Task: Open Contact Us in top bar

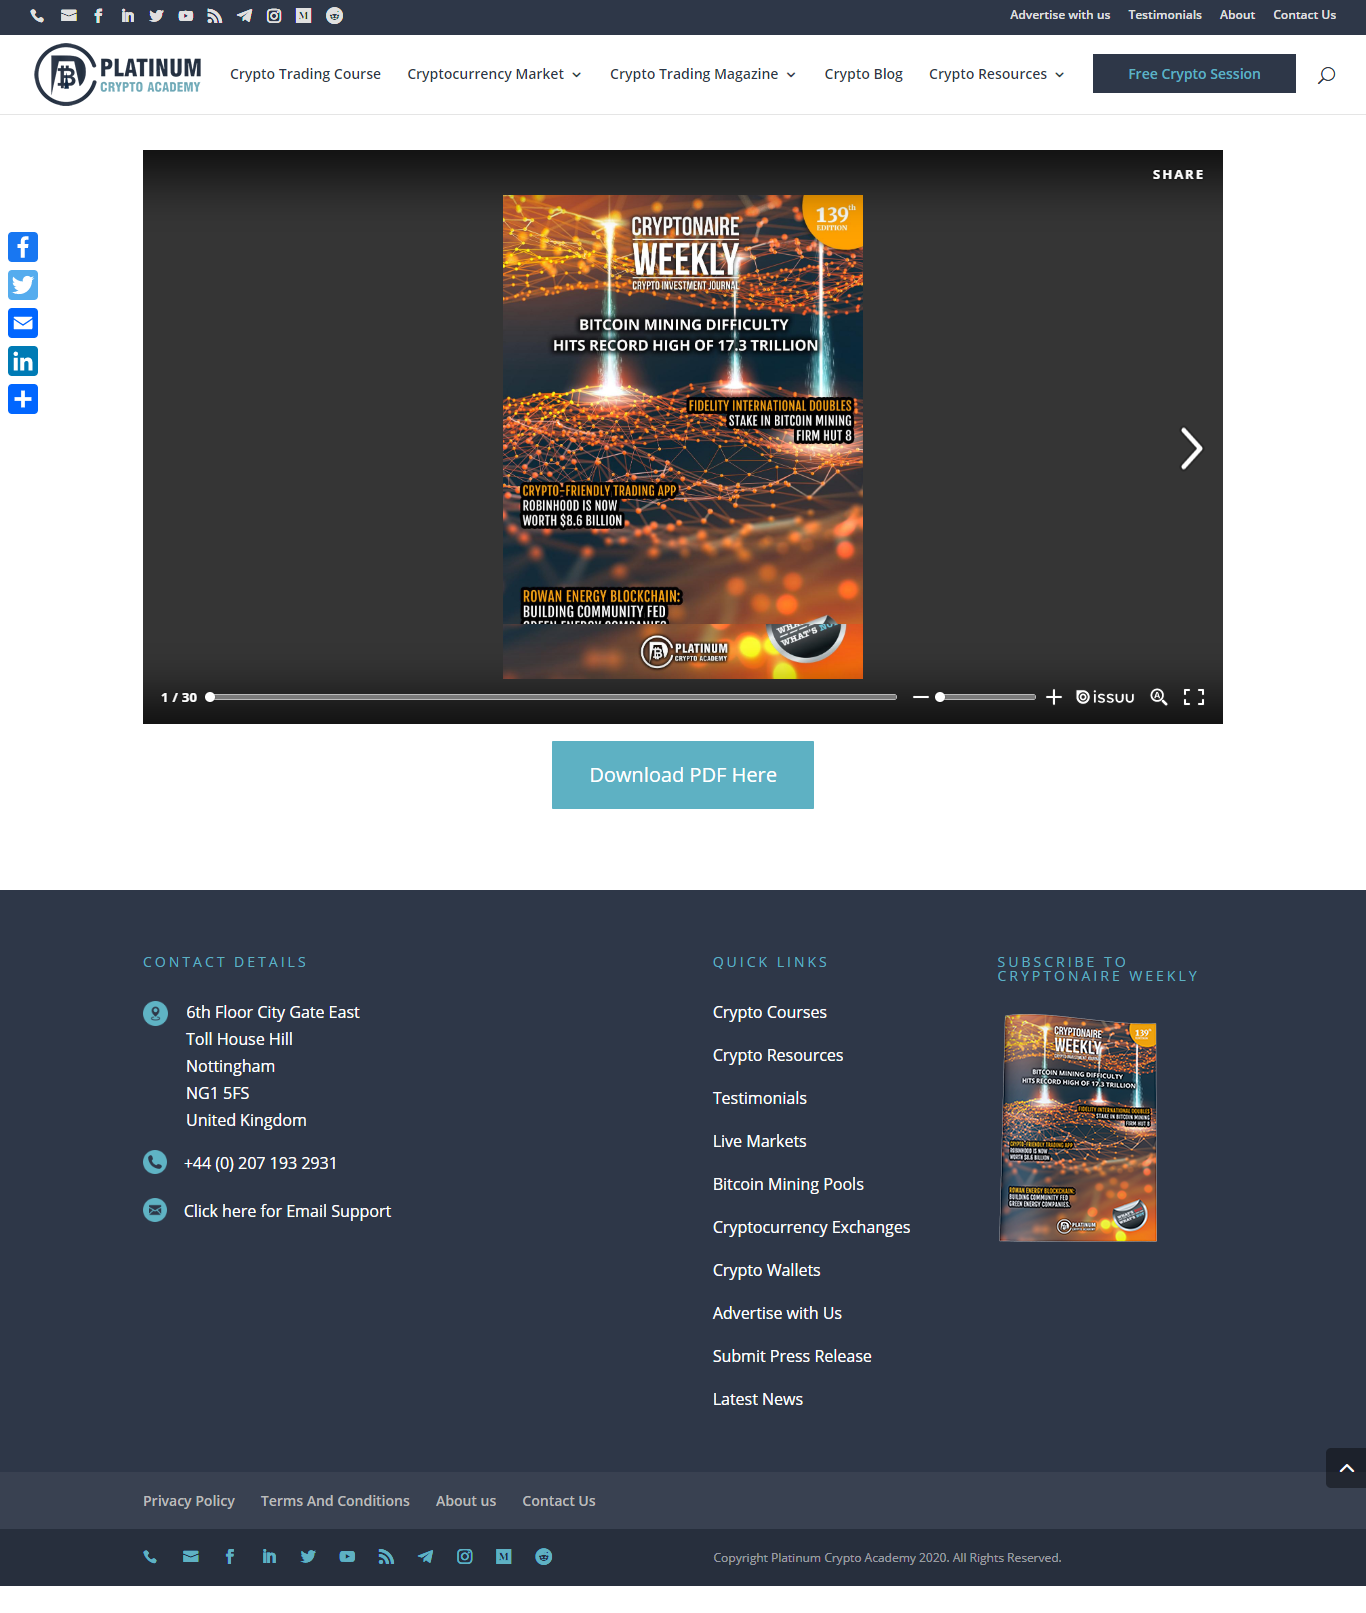Action: click(1304, 15)
